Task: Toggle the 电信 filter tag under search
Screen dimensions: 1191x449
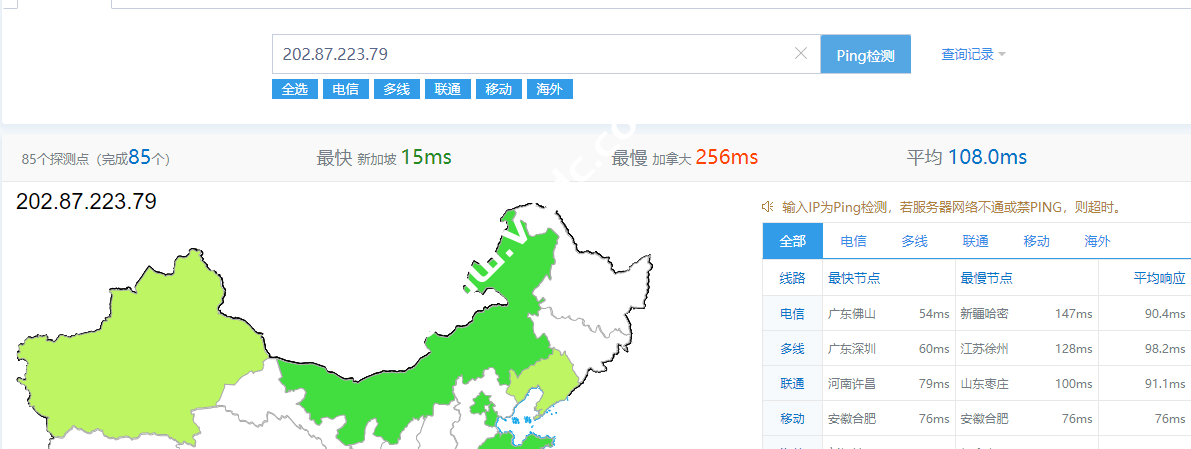Action: pos(346,89)
